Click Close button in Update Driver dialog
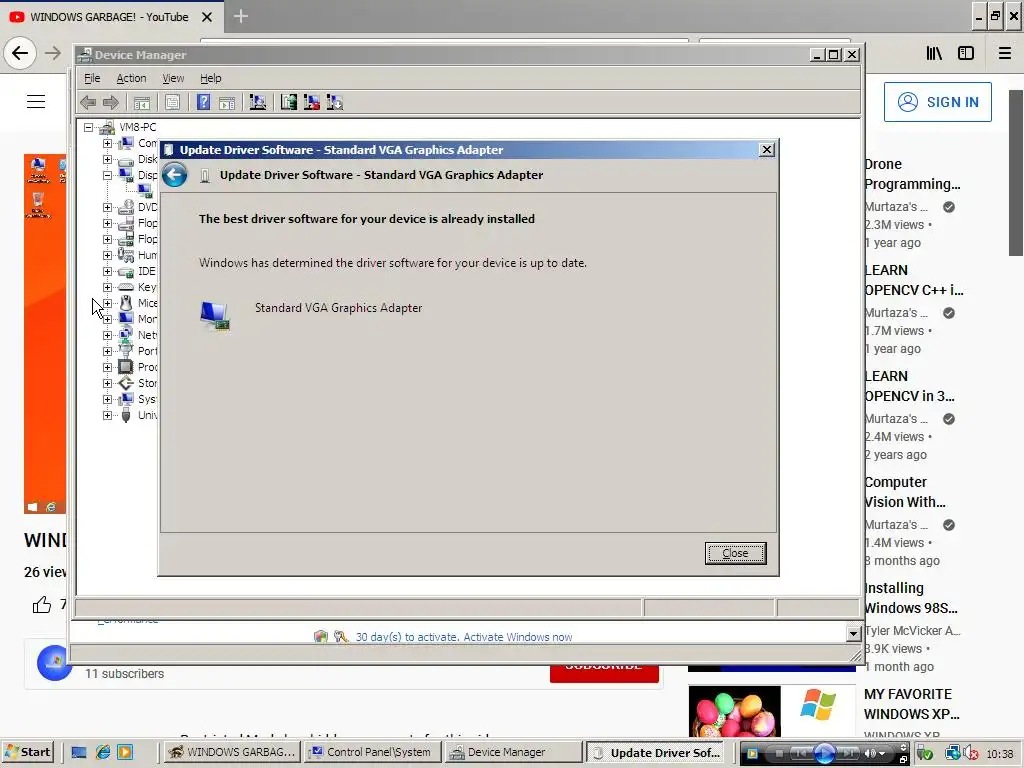The height and width of the screenshot is (768, 1024). click(x=735, y=553)
